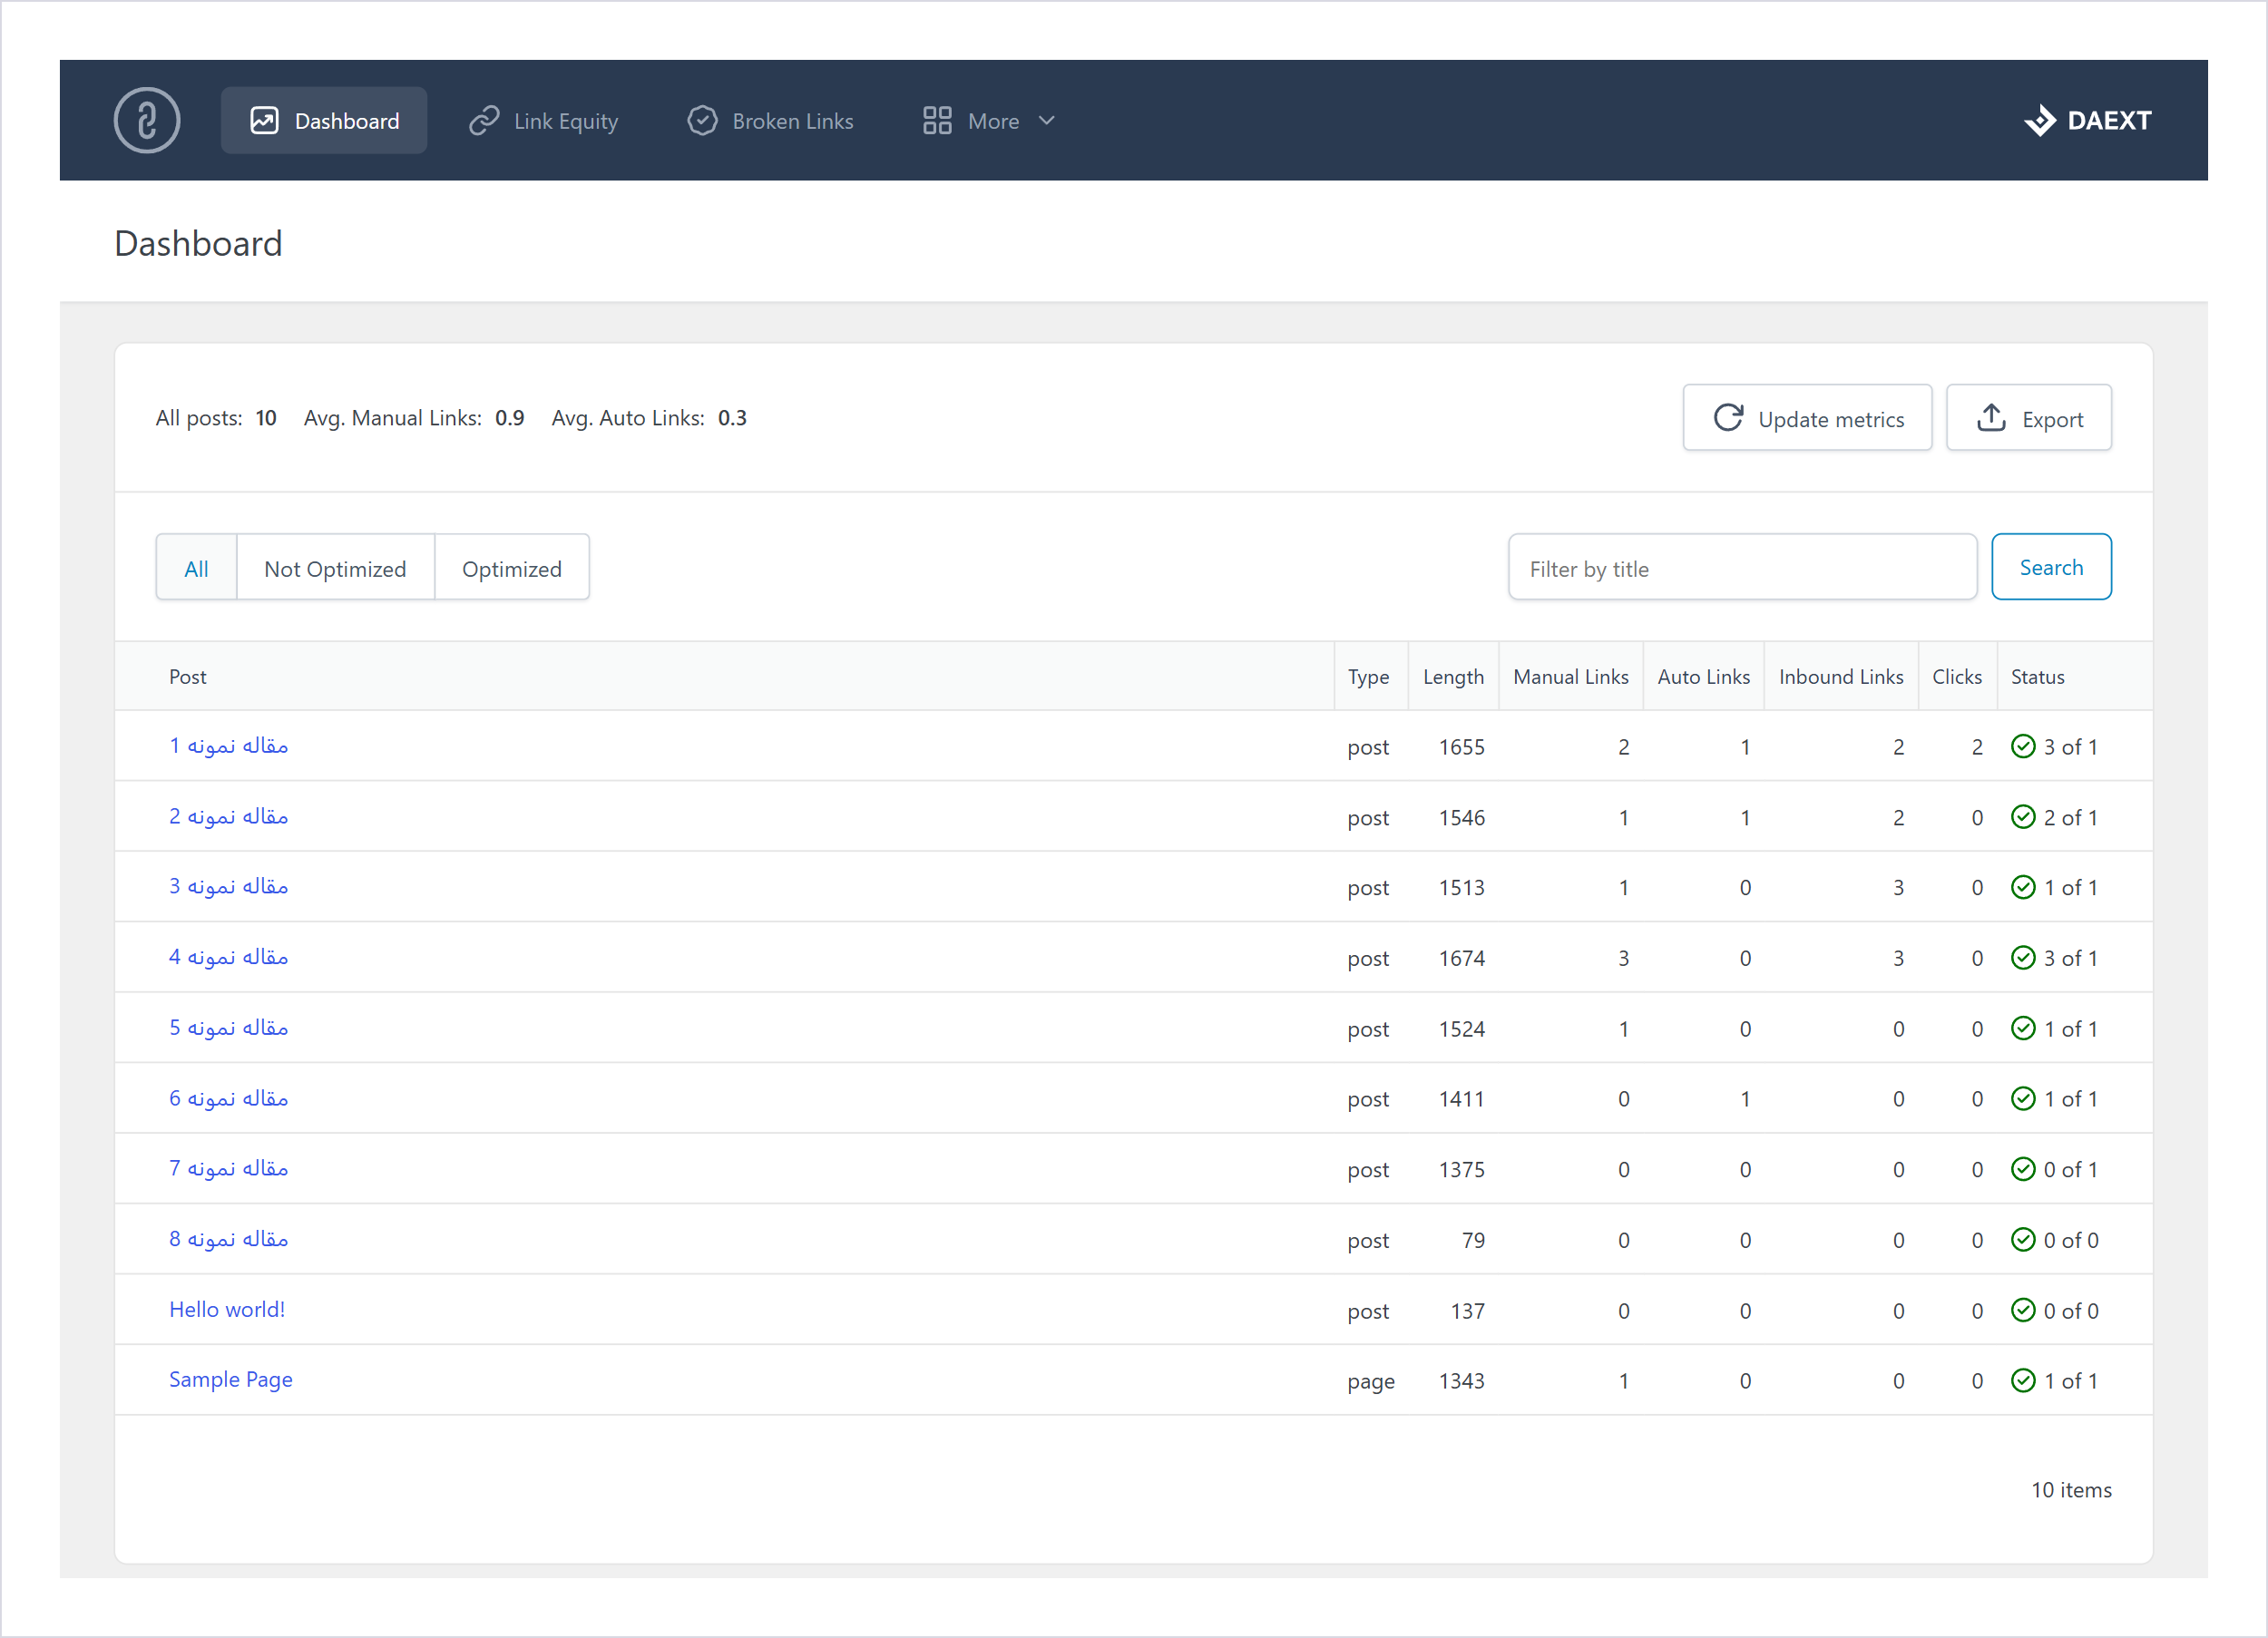Image resolution: width=2268 pixels, height=1638 pixels.
Task: Click the refresh icon in Update metrics
Action: click(1728, 418)
